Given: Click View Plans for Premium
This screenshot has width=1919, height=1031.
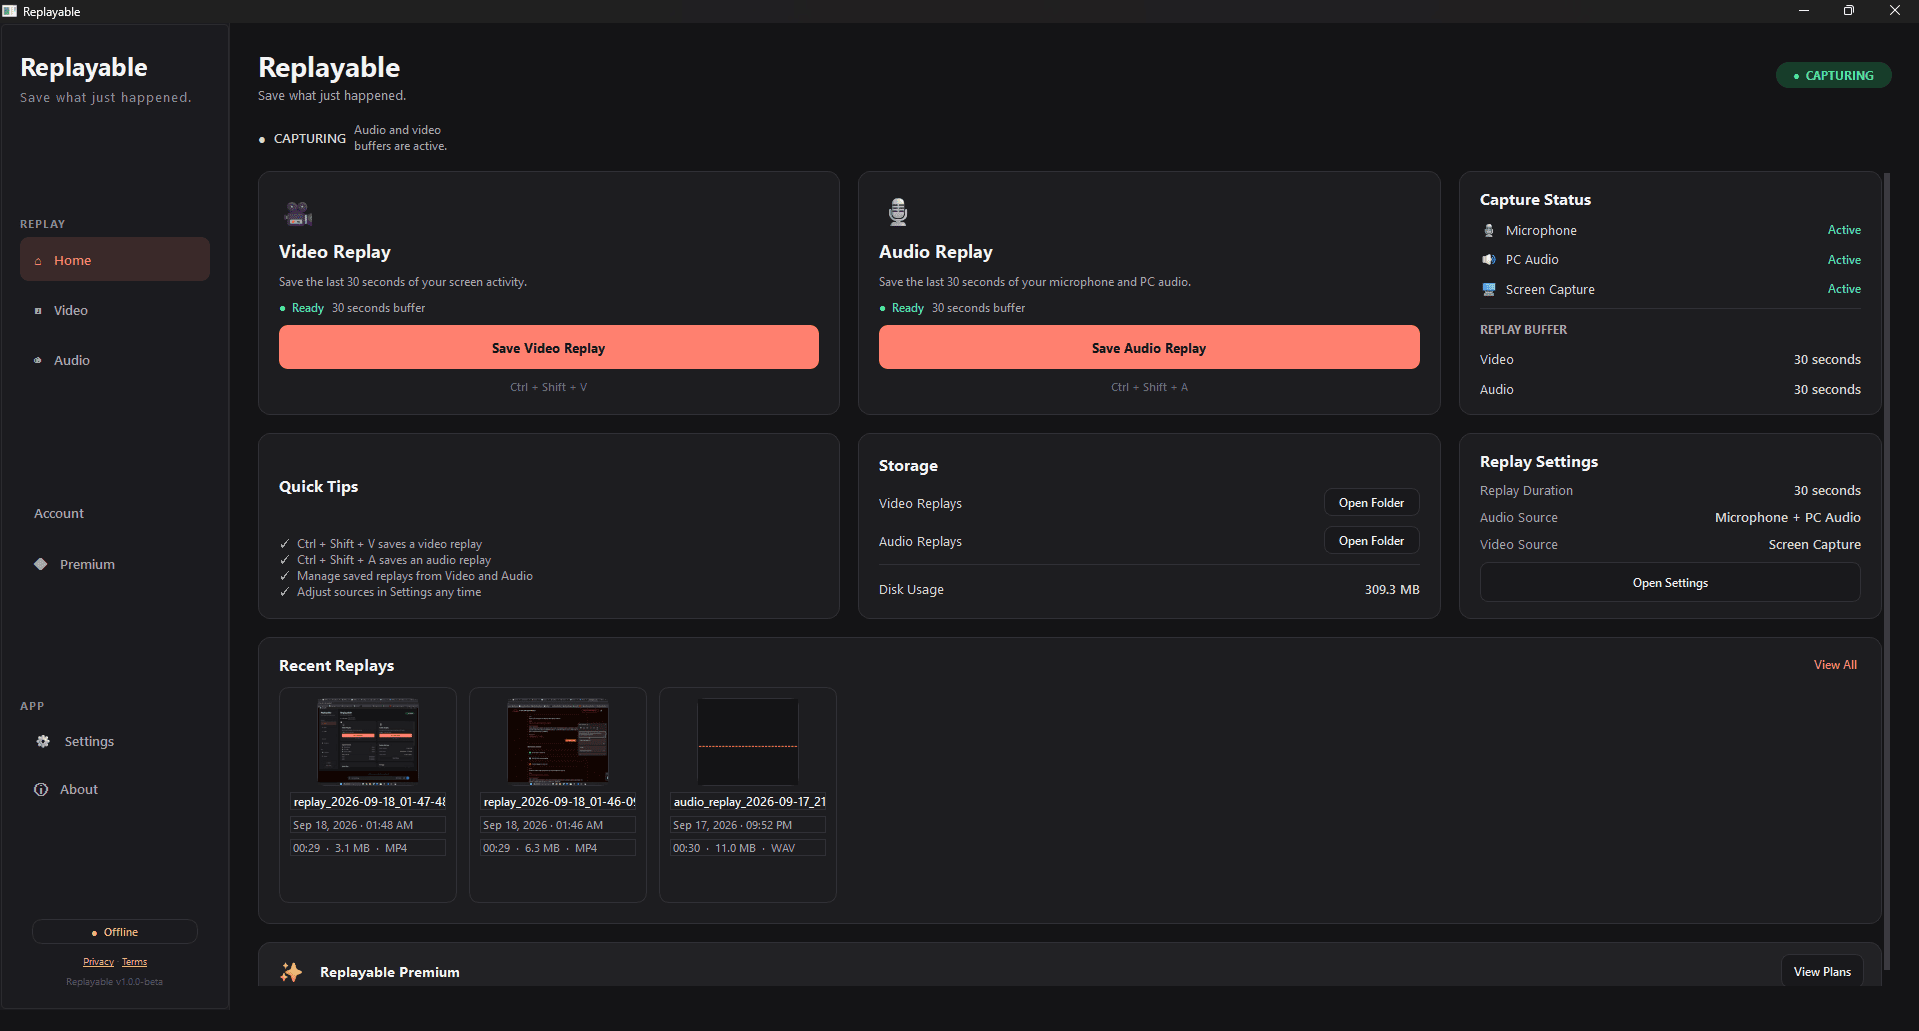Looking at the screenshot, I should [1822, 971].
